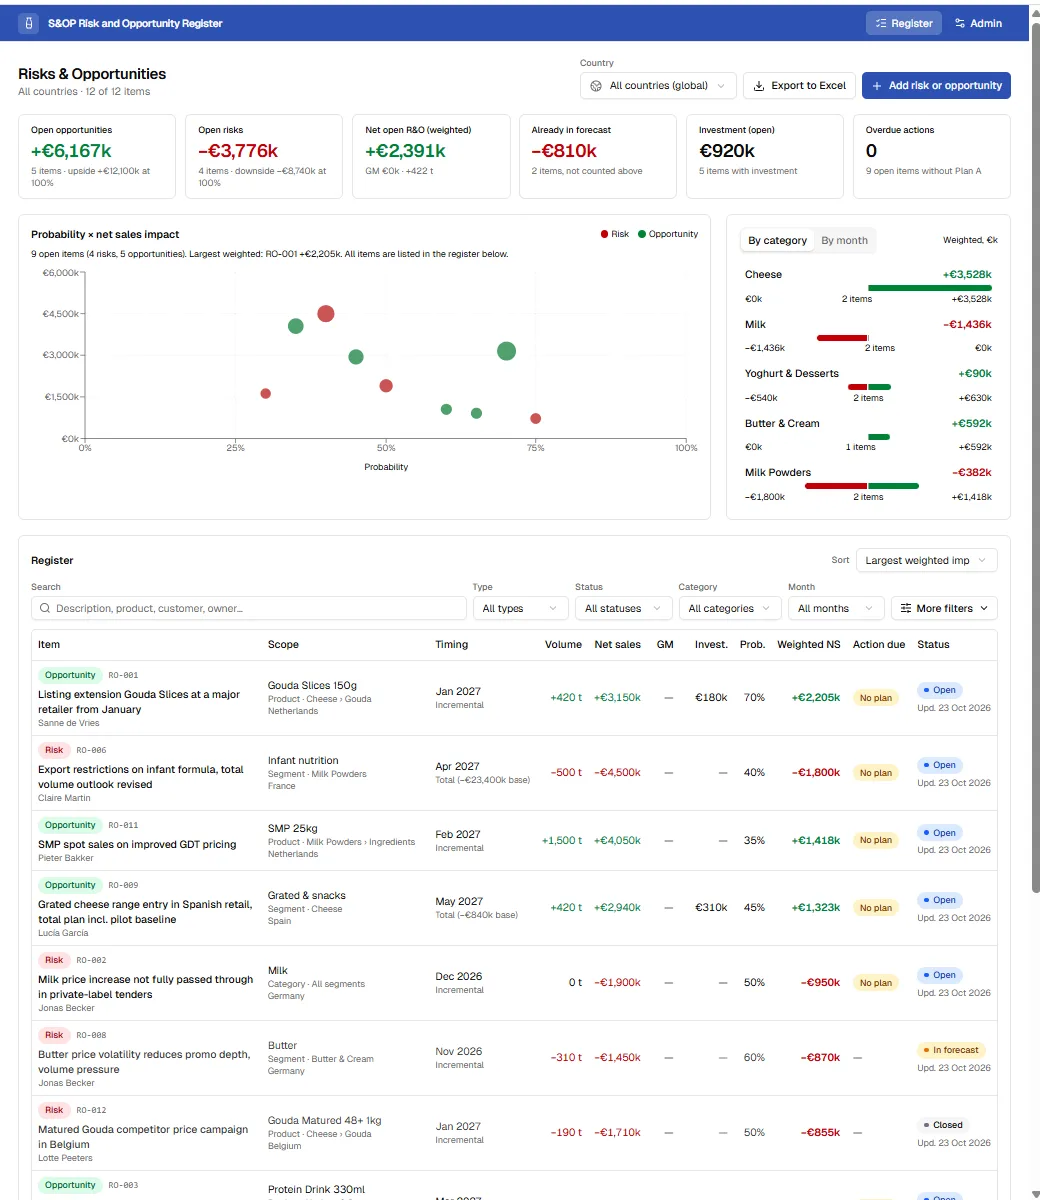
Task: Click weighted value +€2,205k
Action: (x=816, y=698)
